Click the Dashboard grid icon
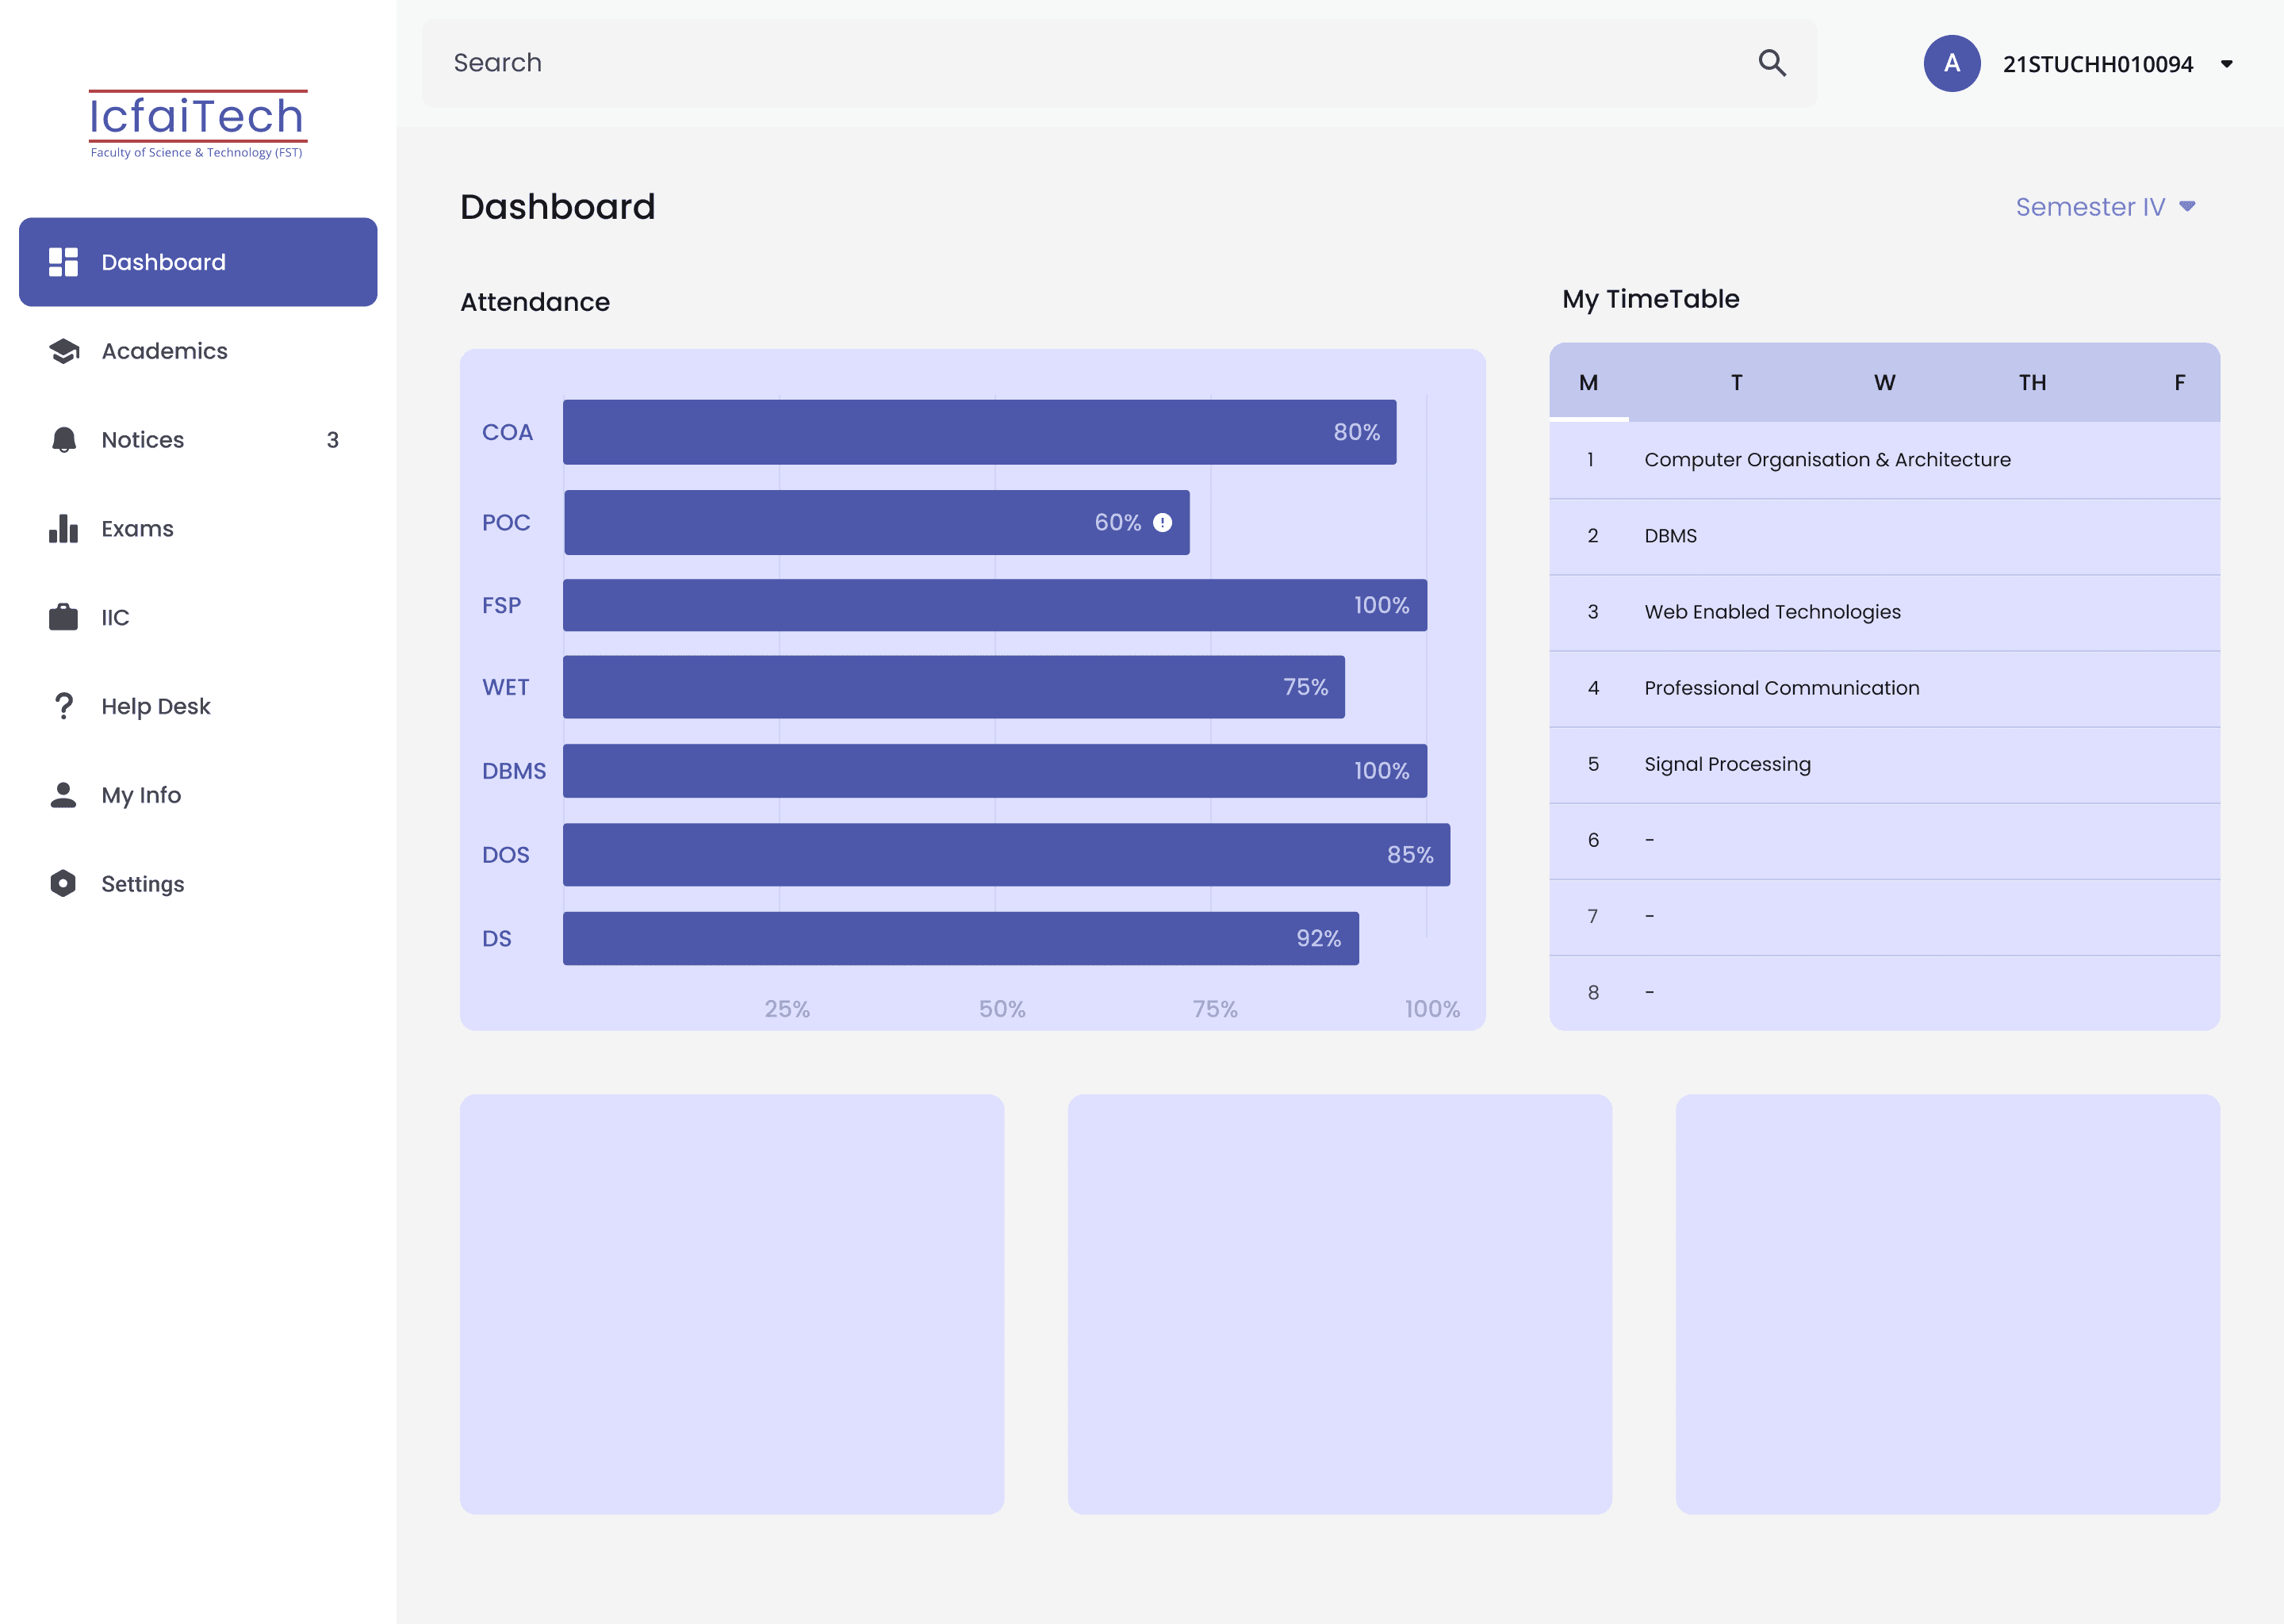Image resolution: width=2284 pixels, height=1624 pixels. [x=63, y=262]
